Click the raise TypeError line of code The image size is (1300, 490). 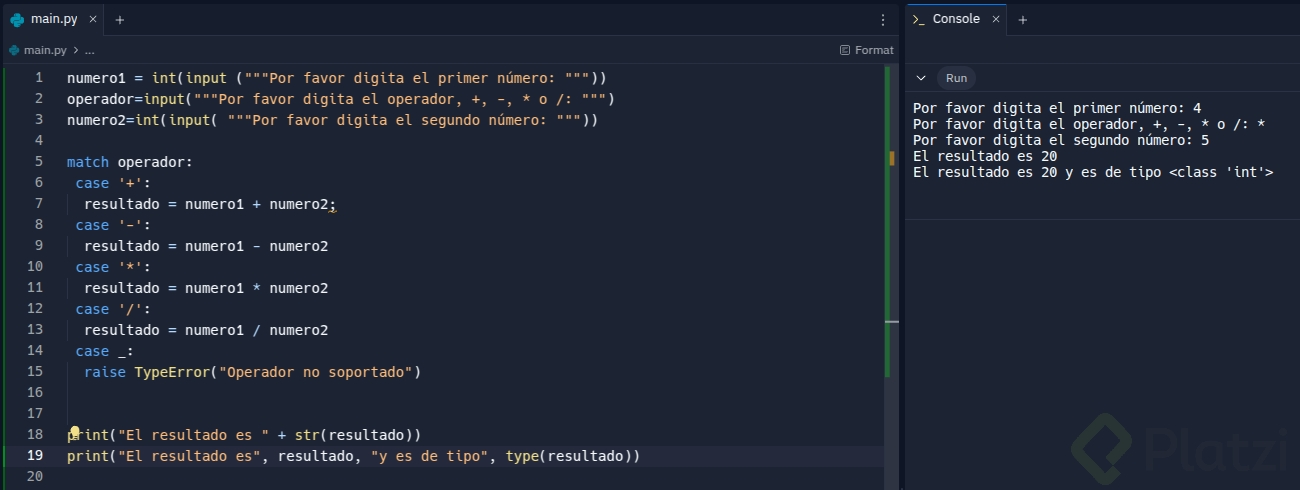[253, 372]
